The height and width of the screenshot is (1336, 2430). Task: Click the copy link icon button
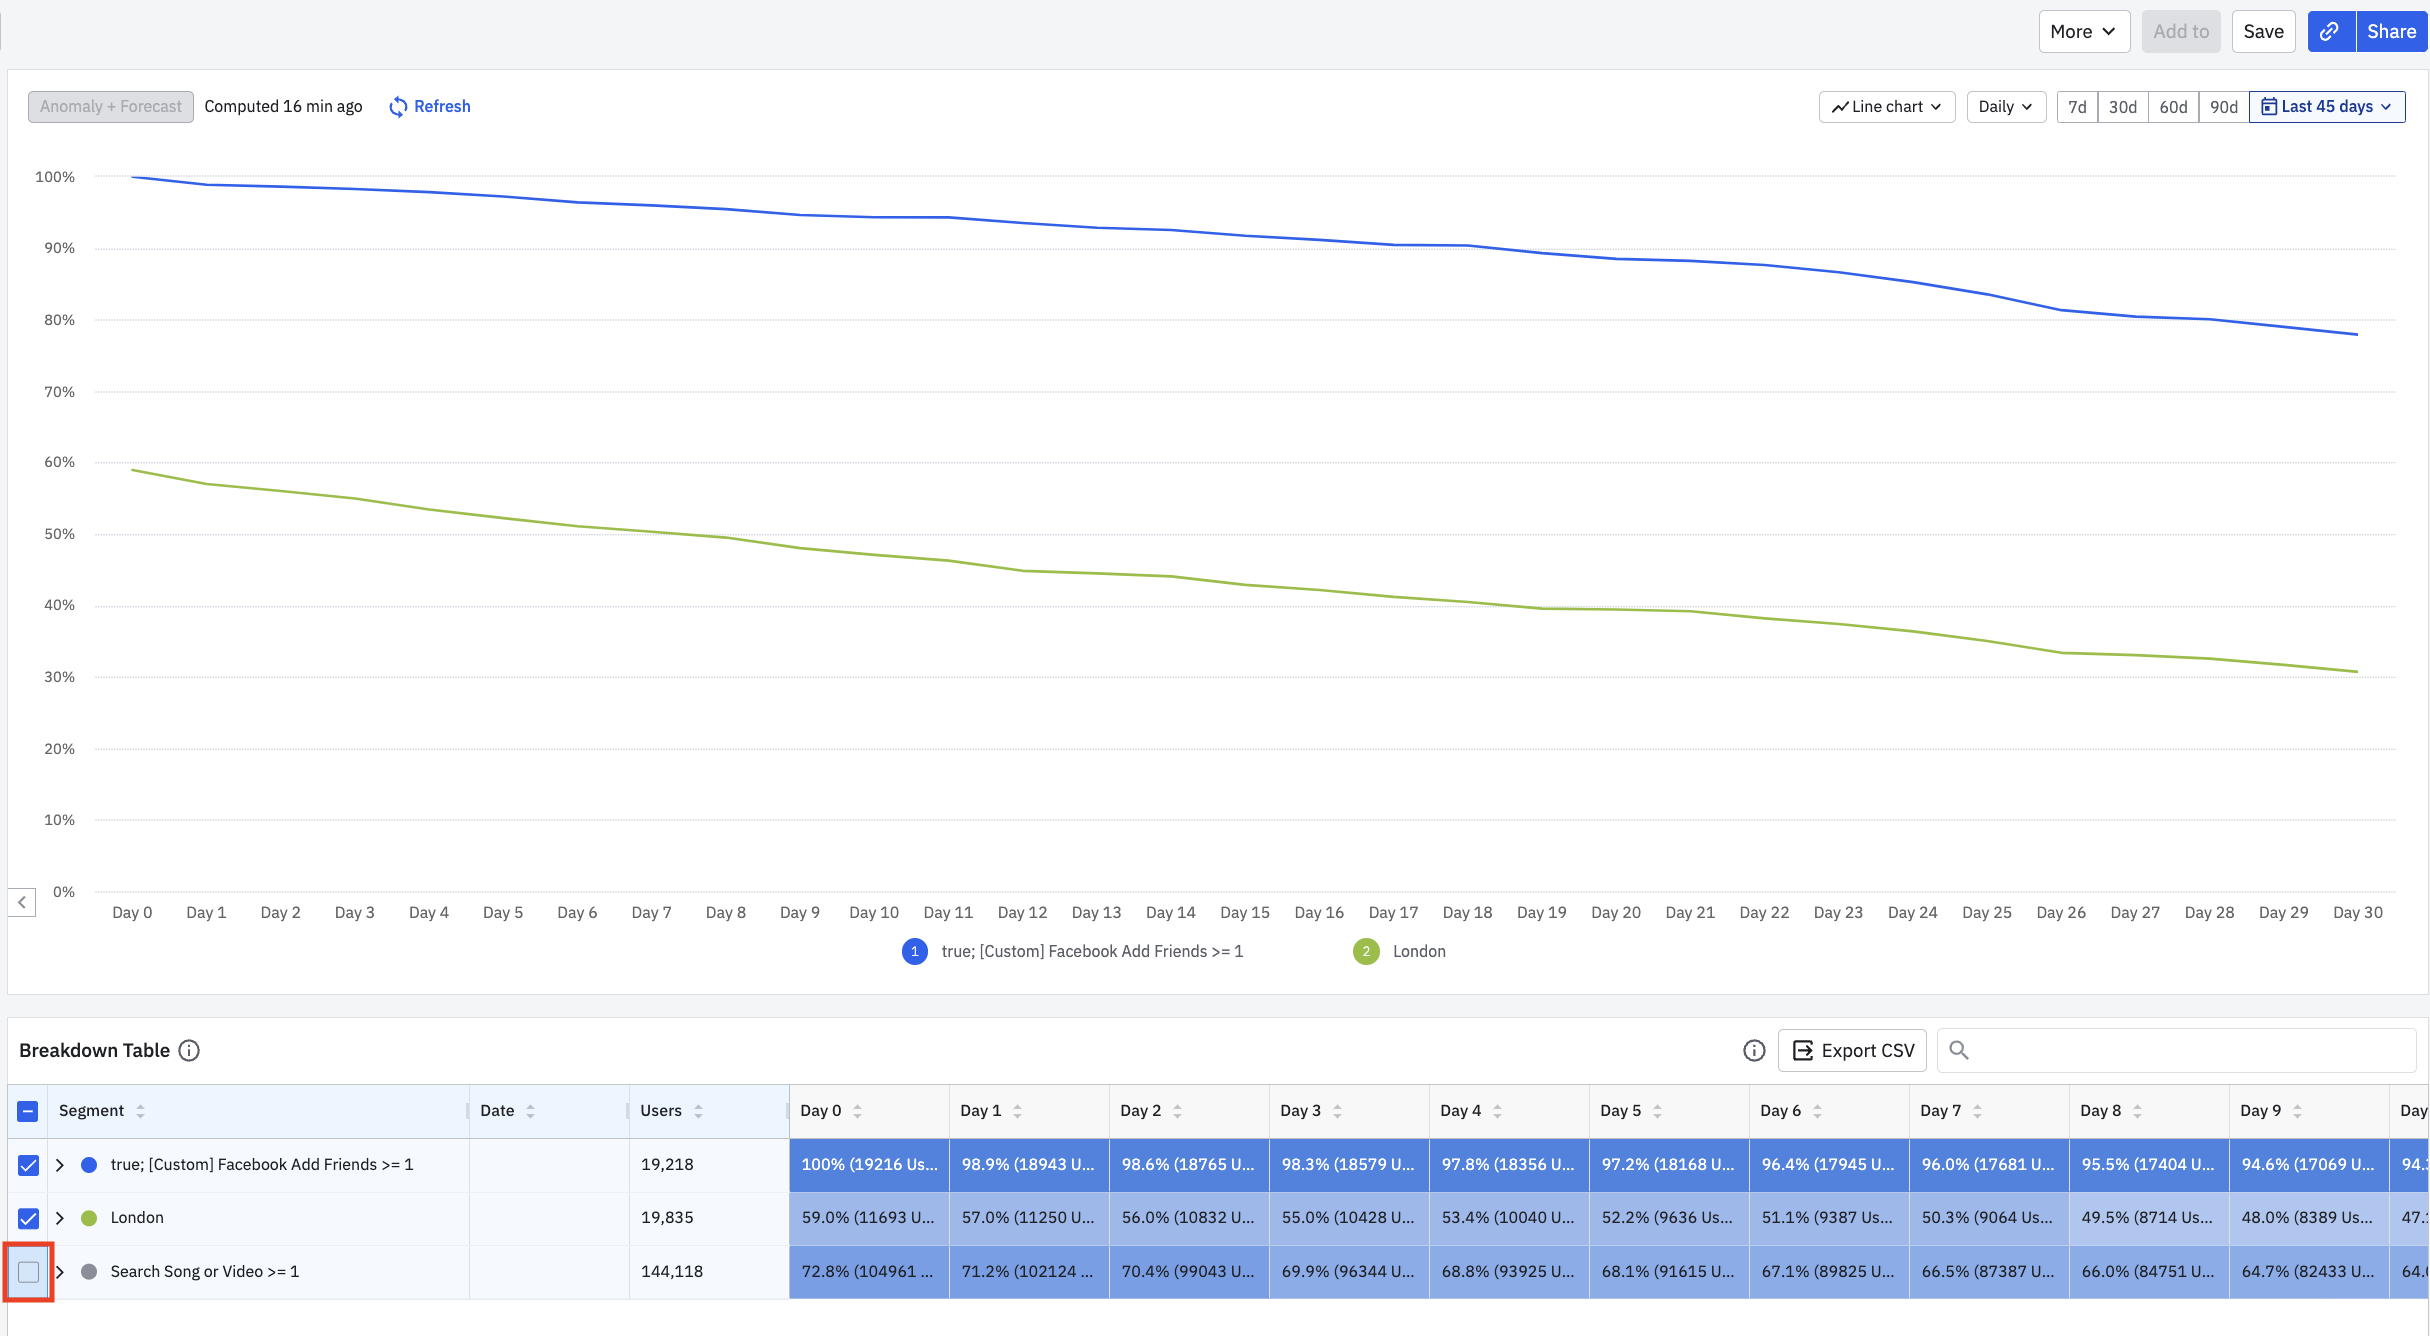tap(2330, 31)
